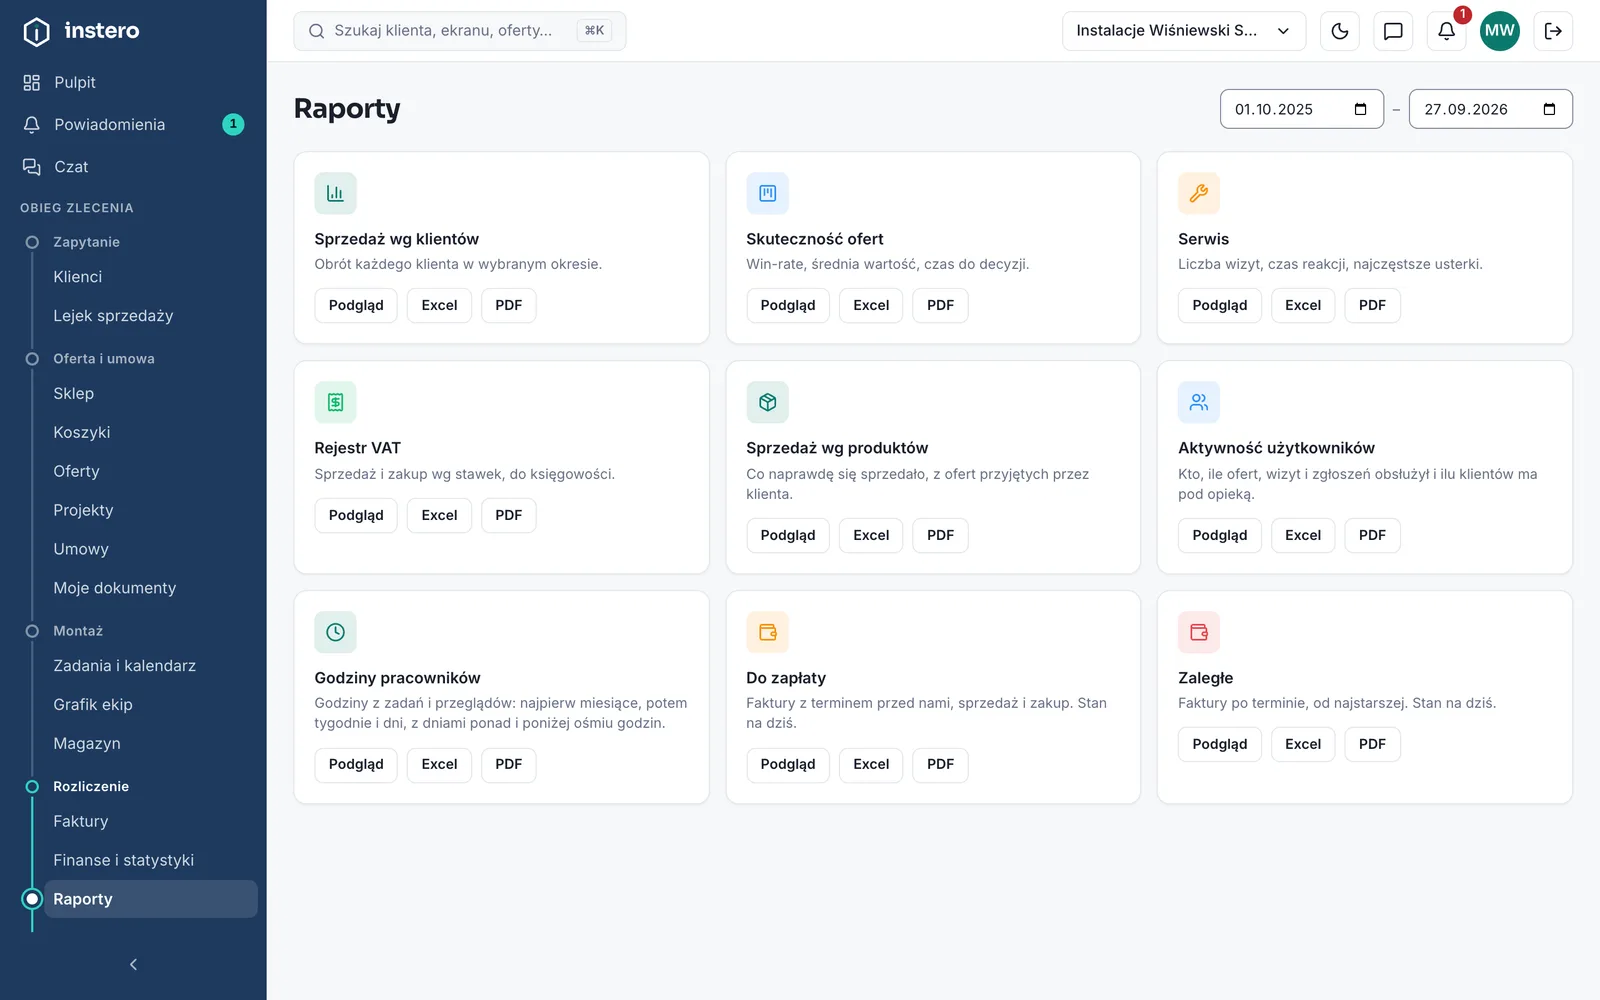The image size is (1600, 1000).
Task: Click the Rejestr VAT receipt icon
Action: point(335,402)
